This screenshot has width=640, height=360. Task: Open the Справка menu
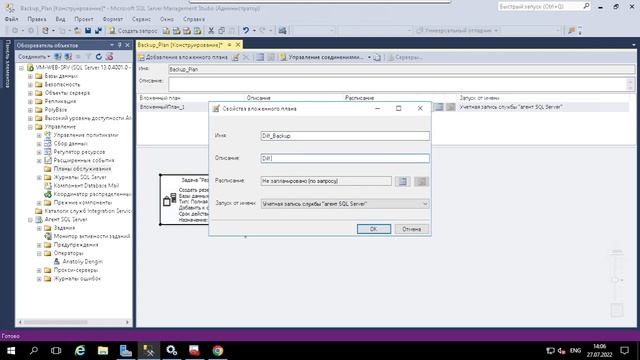[194, 19]
